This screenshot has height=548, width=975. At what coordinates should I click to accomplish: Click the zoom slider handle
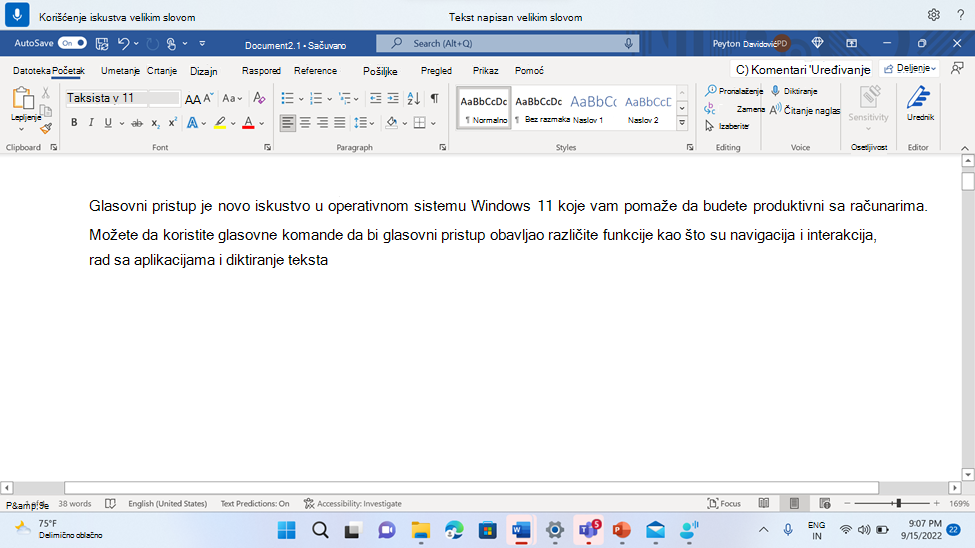point(898,503)
